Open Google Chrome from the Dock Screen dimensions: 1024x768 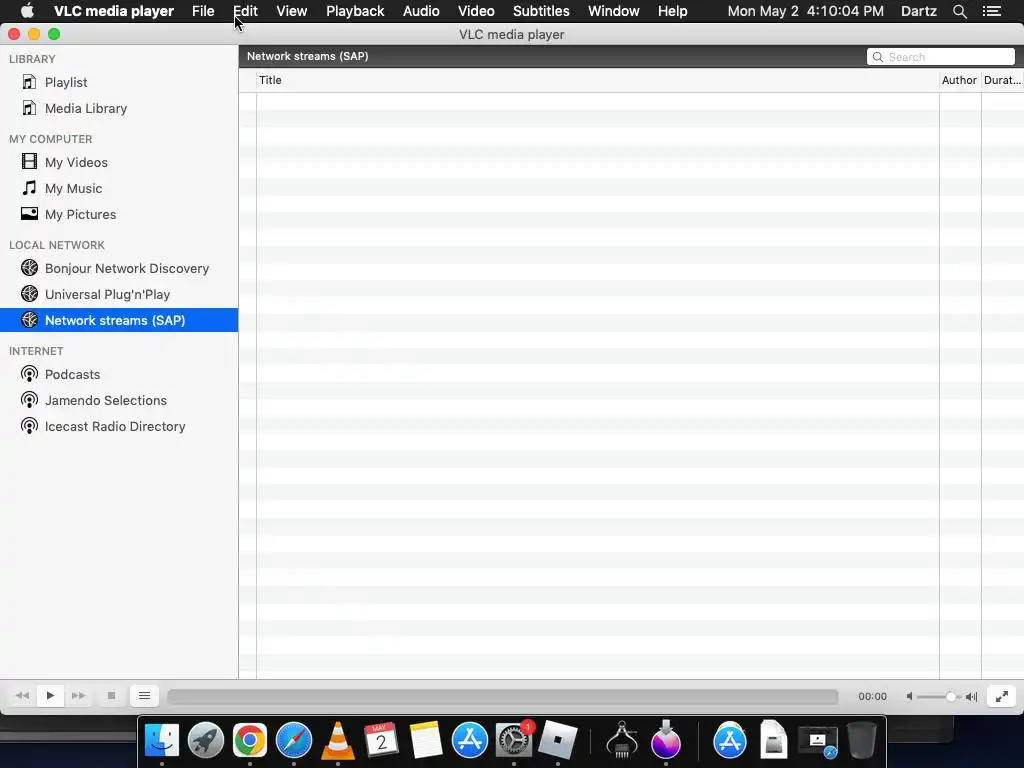[x=249, y=741]
